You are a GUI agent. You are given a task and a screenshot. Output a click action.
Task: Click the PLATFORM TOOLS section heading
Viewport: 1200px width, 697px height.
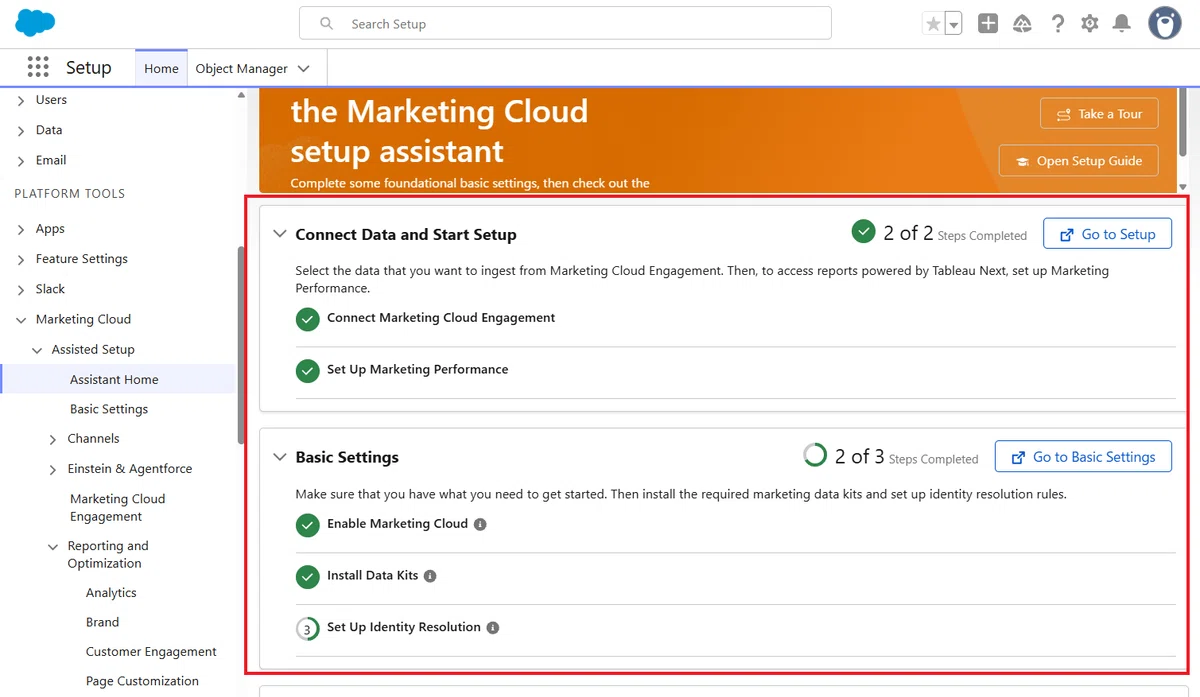pyautogui.click(x=69, y=194)
